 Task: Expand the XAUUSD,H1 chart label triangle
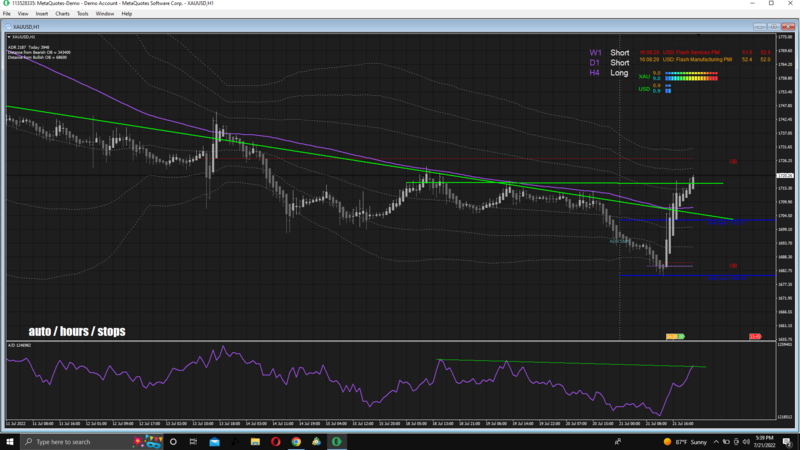[9, 37]
